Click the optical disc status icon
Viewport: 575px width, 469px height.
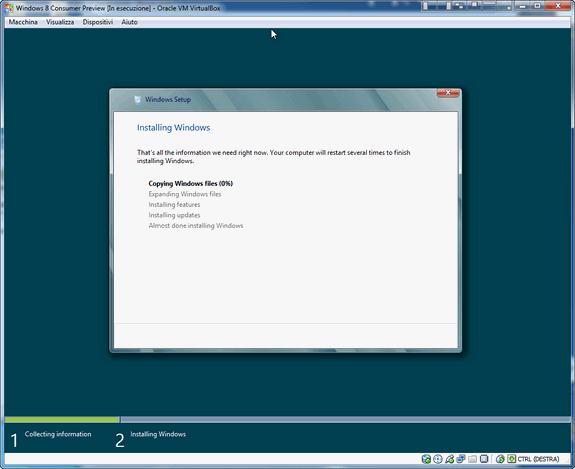438,459
